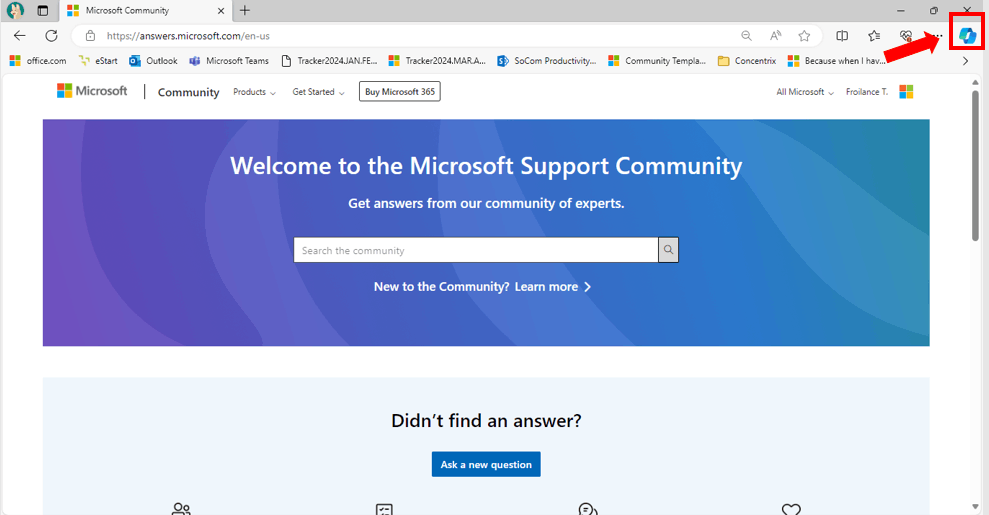Click the people group icon below
The height and width of the screenshot is (515, 989).
[181, 509]
